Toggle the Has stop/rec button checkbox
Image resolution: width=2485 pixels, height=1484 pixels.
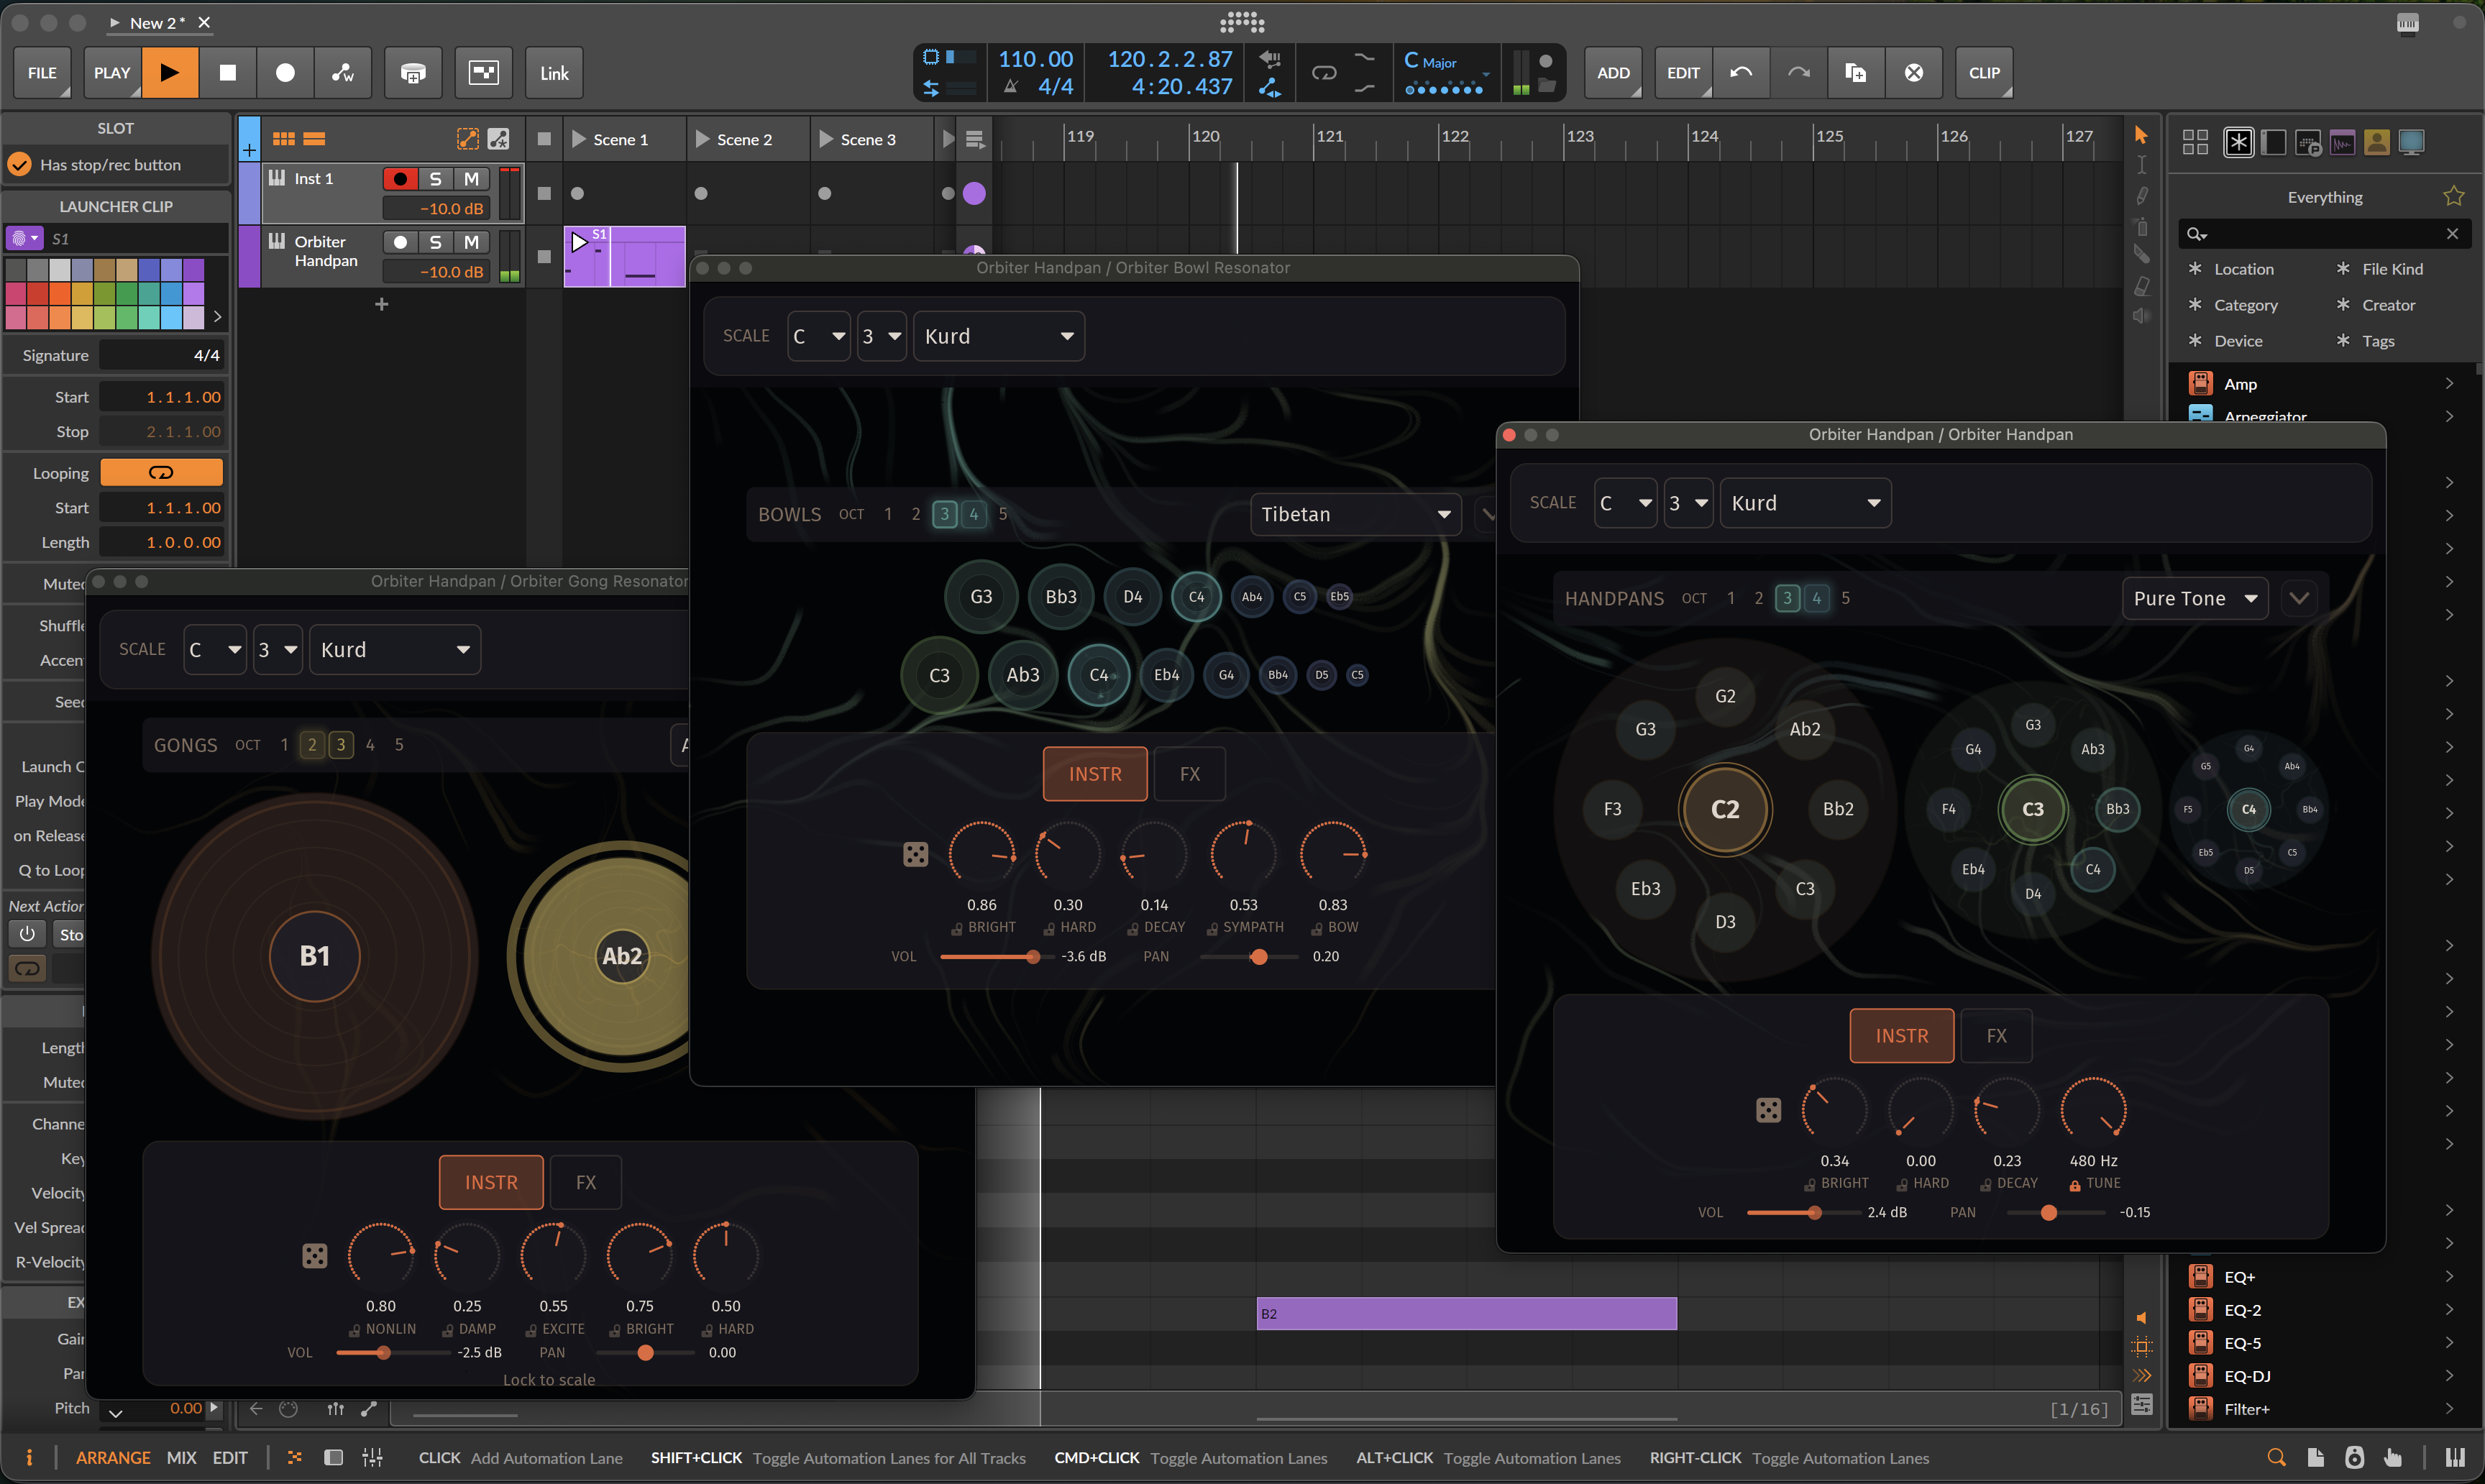pos(20,165)
